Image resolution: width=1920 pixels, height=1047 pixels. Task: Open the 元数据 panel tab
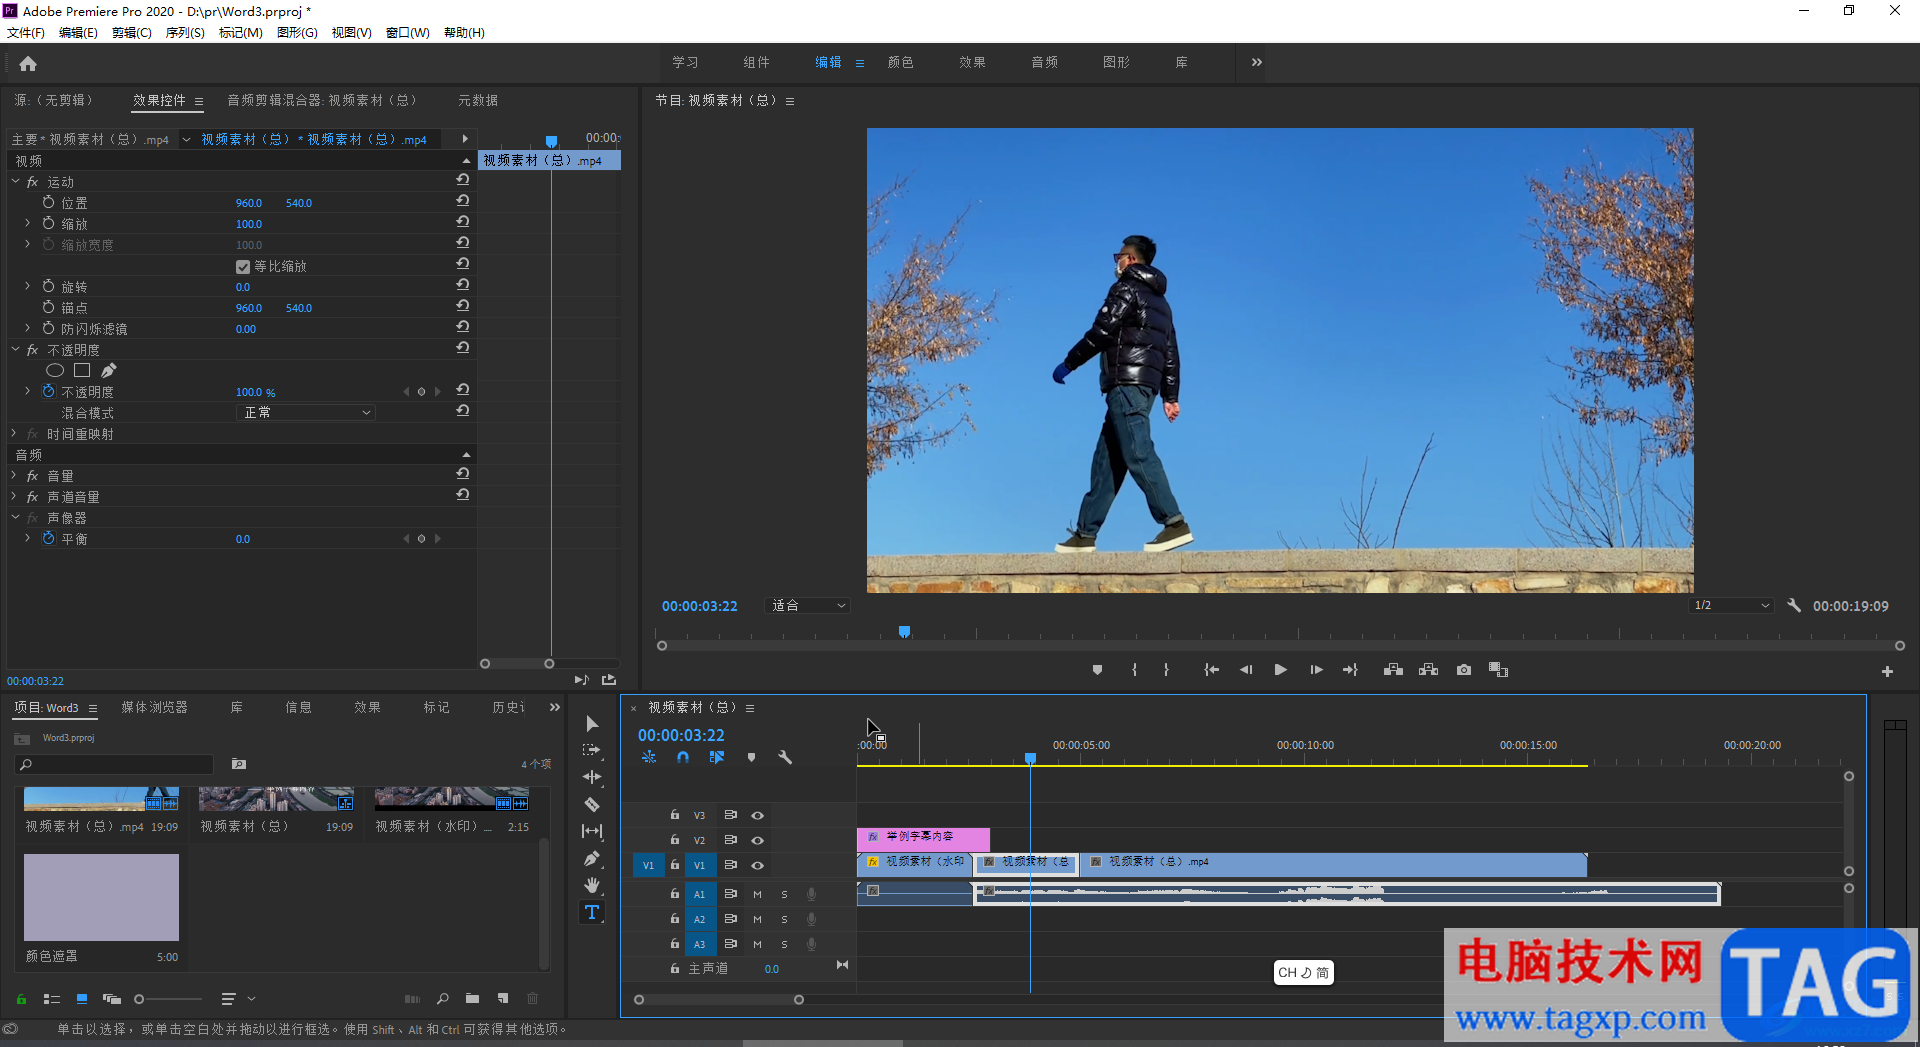point(478,101)
